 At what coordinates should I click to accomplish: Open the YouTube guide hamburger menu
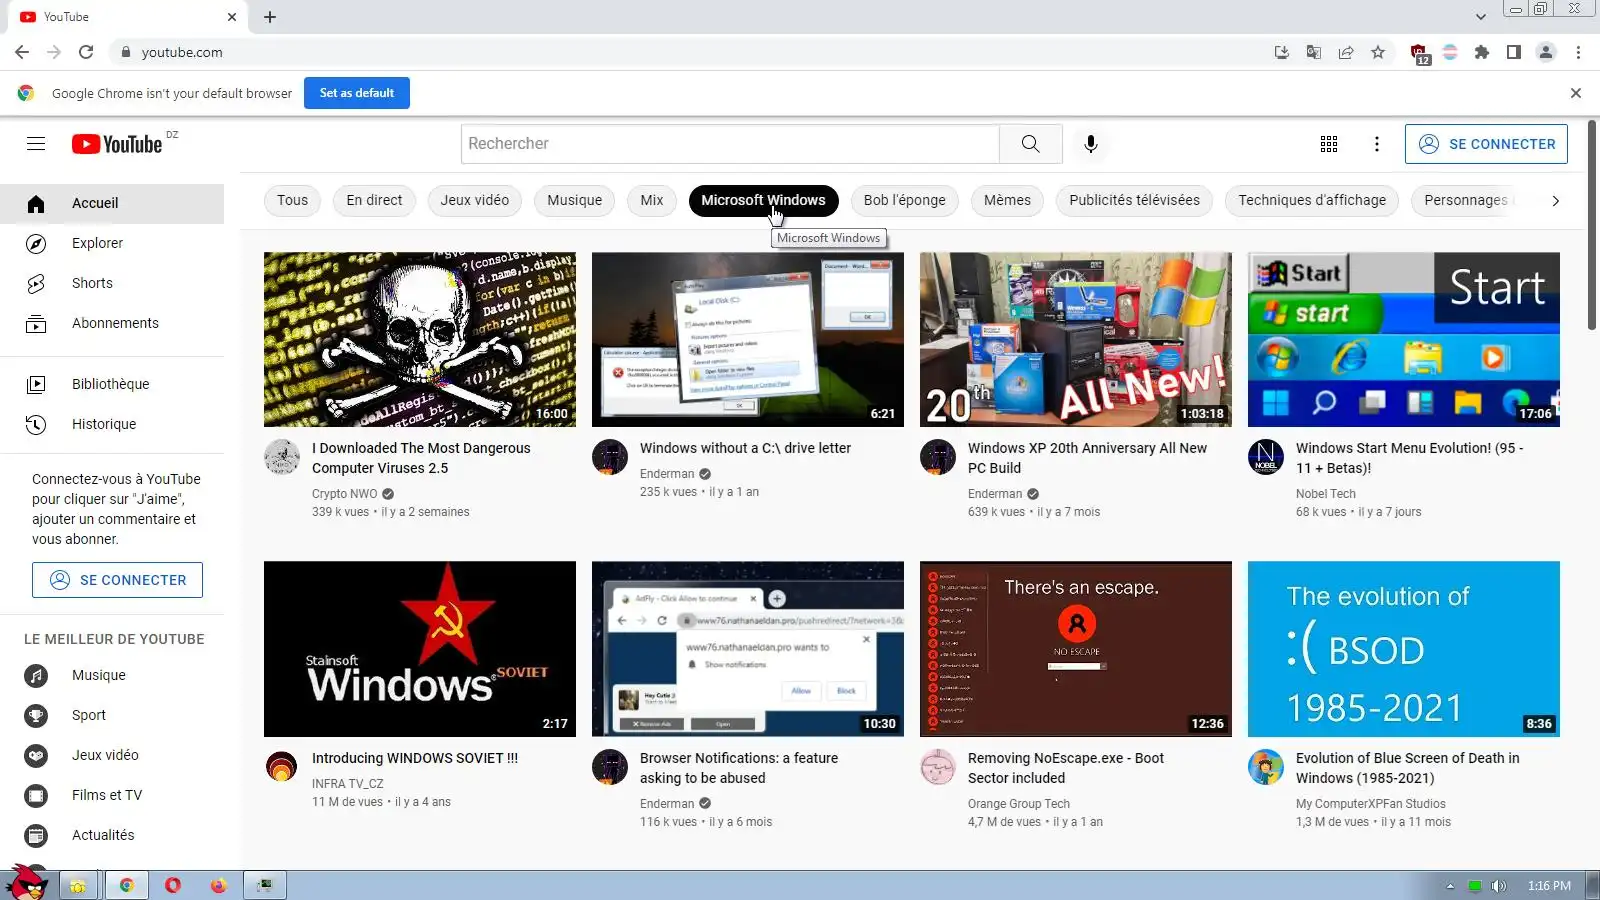click(x=36, y=144)
